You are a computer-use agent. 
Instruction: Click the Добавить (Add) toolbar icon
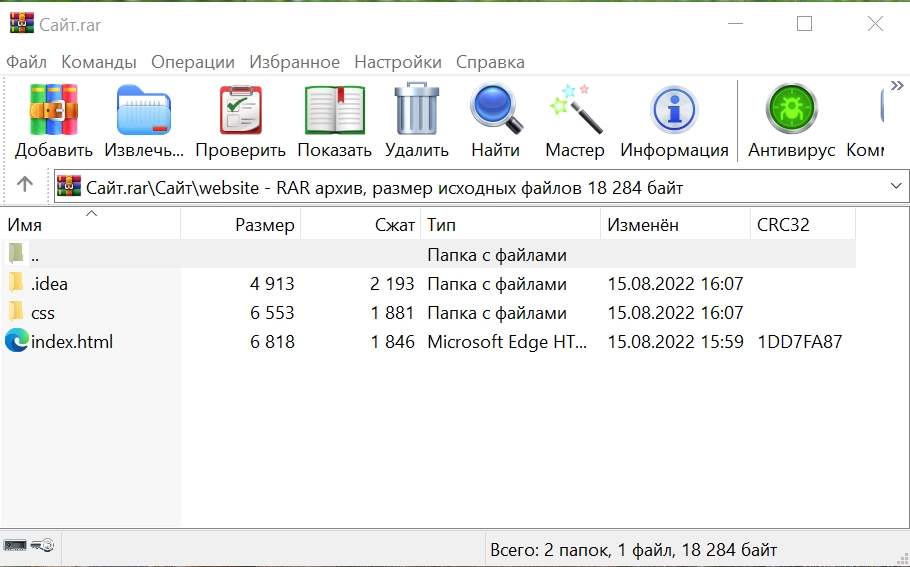tap(53, 110)
